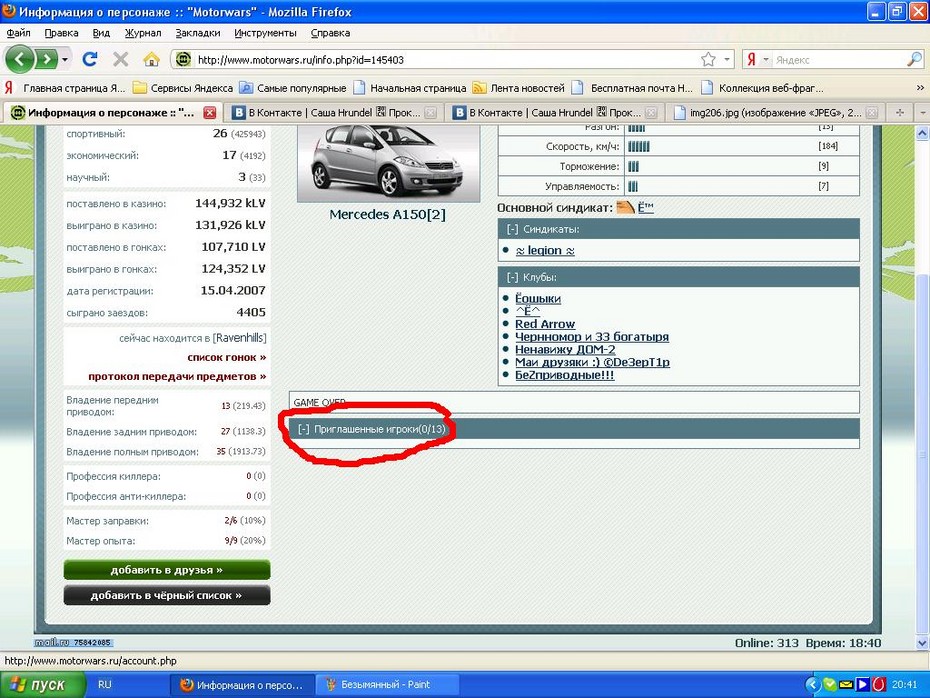Click the scrollbar up arrow
The height and width of the screenshot is (698, 930).
tap(922, 133)
